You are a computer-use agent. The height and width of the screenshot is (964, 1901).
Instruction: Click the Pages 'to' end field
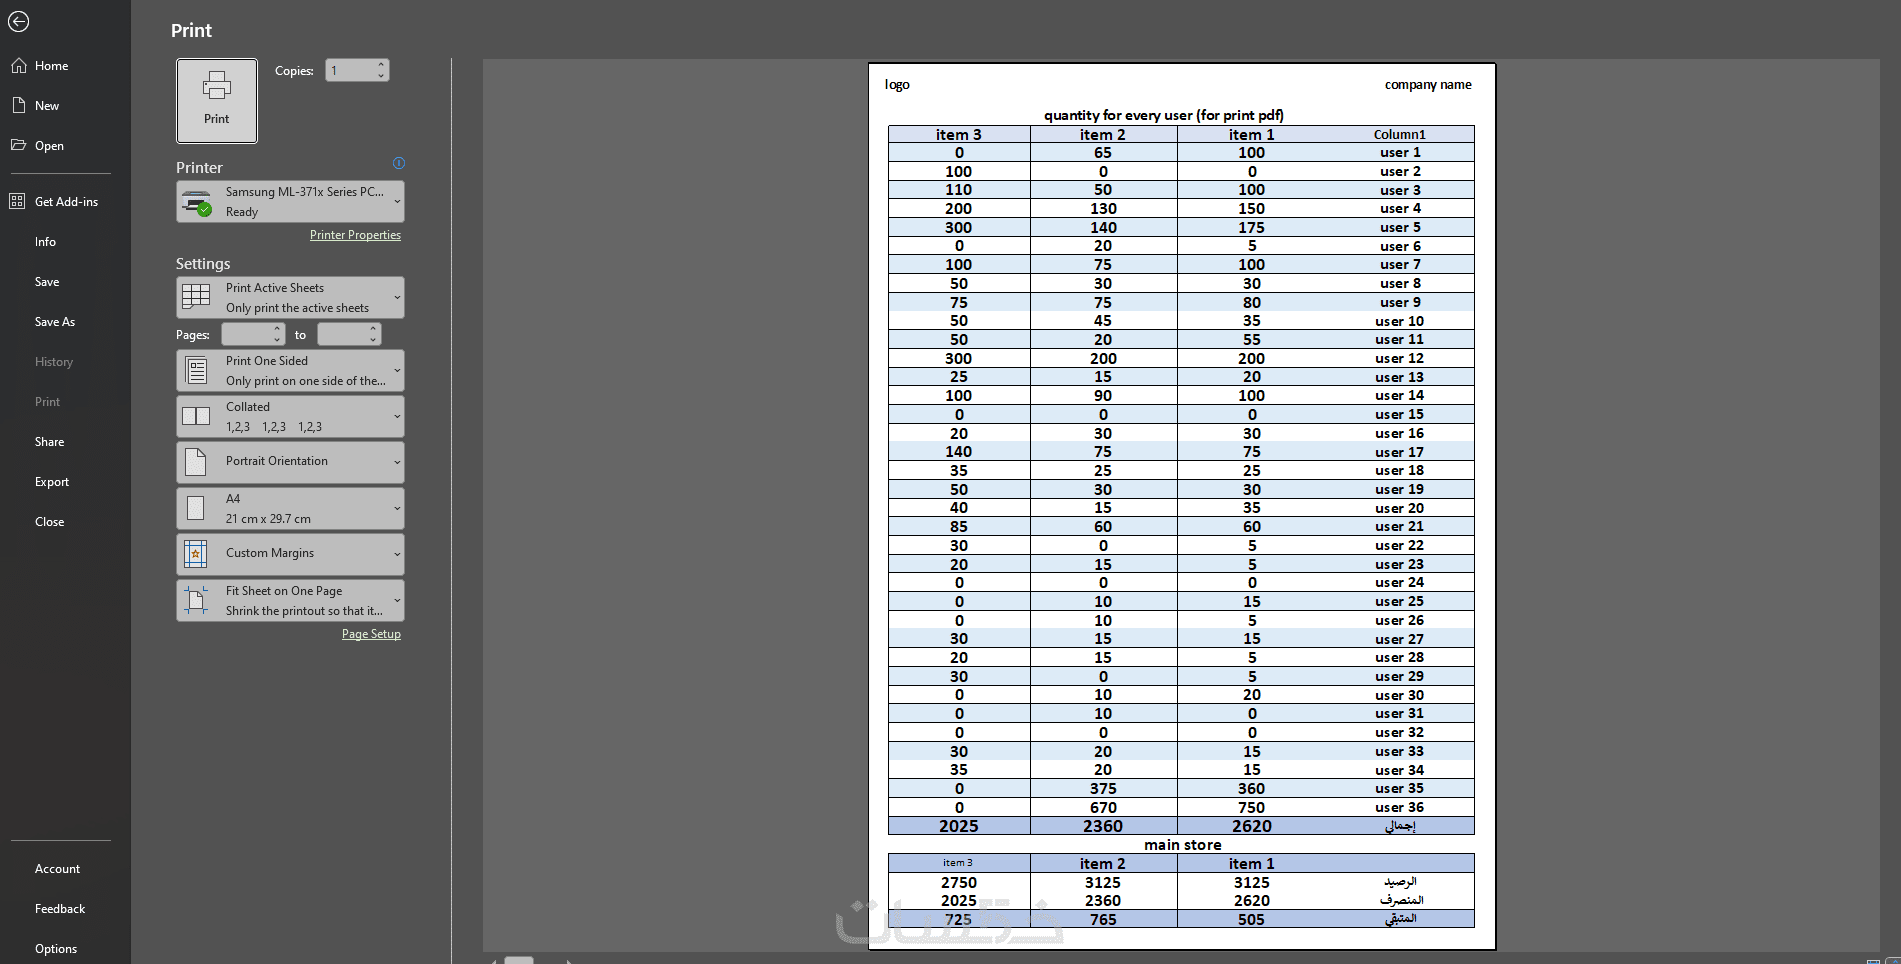coord(343,334)
